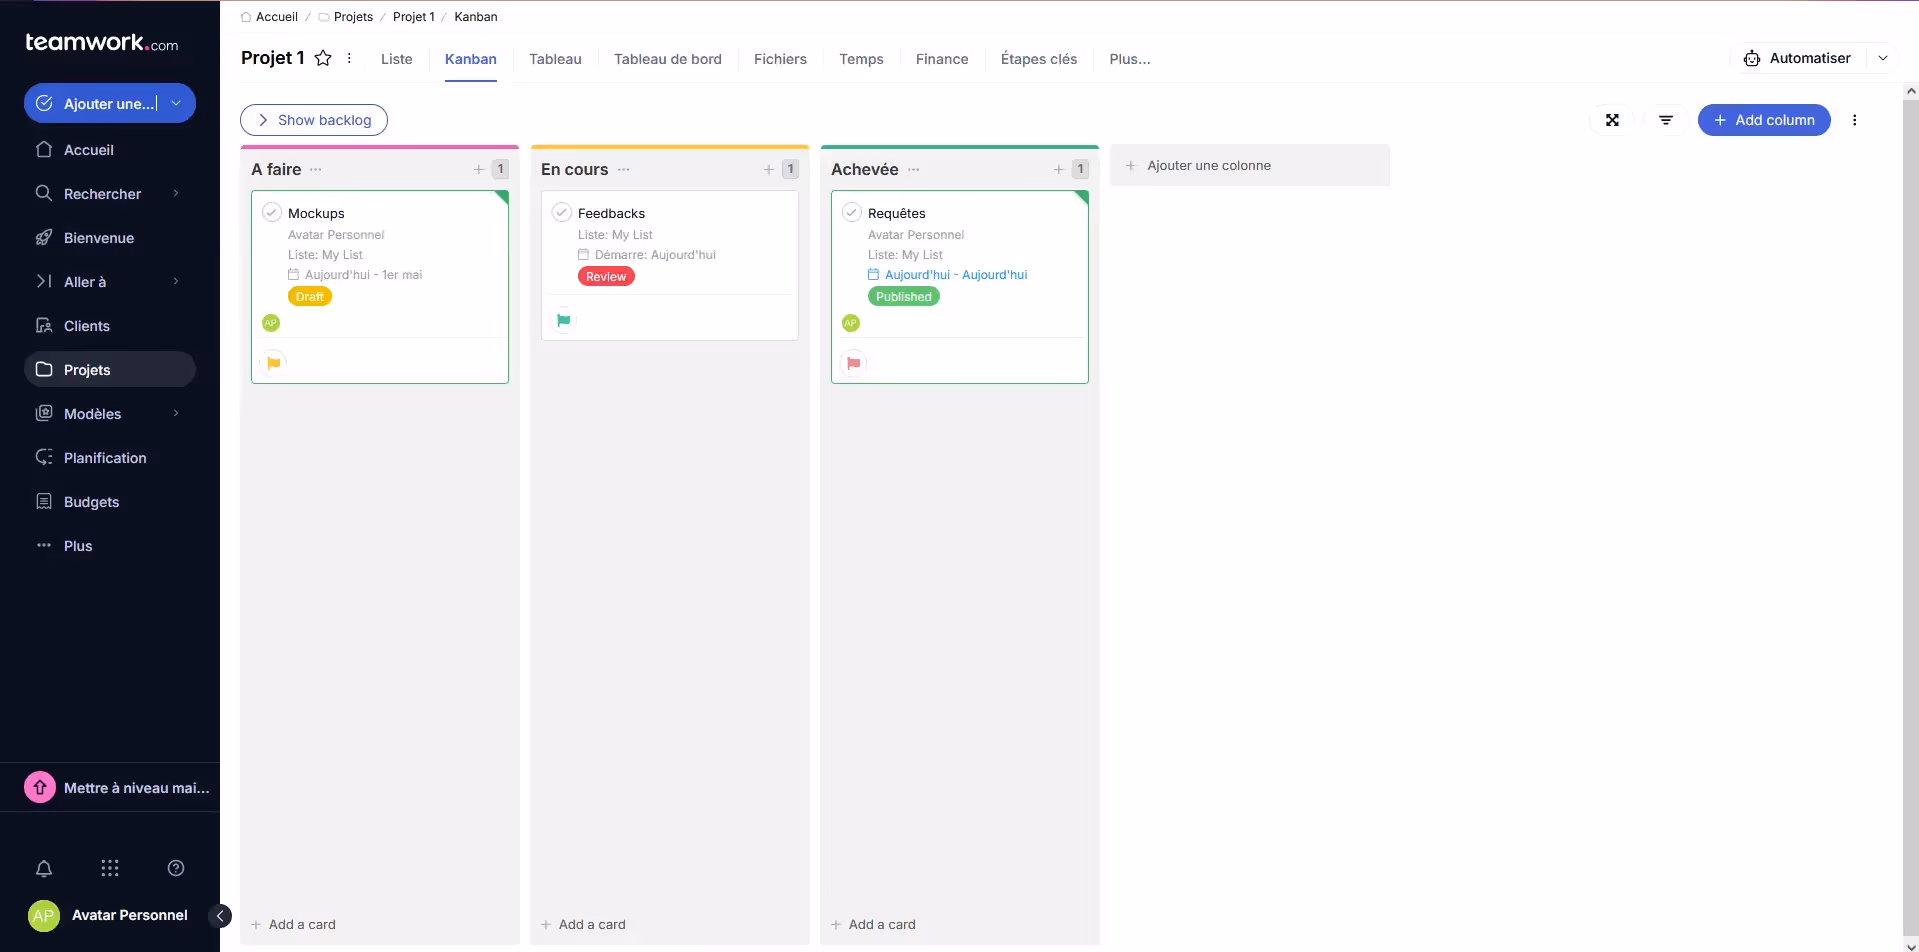The height and width of the screenshot is (952, 1919).
Task: Open the Kanban filter icon
Action: tap(1666, 120)
